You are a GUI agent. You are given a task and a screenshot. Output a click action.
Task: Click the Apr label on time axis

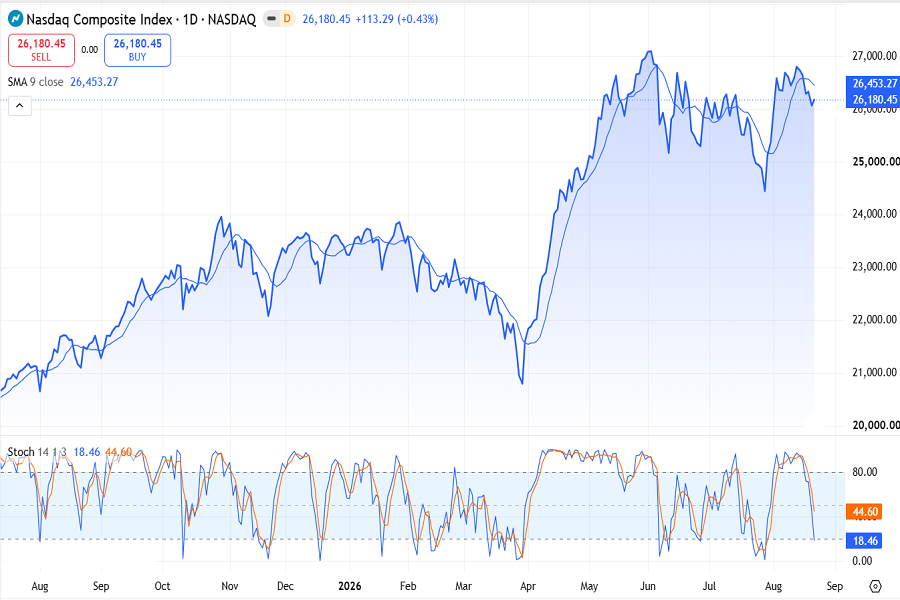pyautogui.click(x=528, y=586)
